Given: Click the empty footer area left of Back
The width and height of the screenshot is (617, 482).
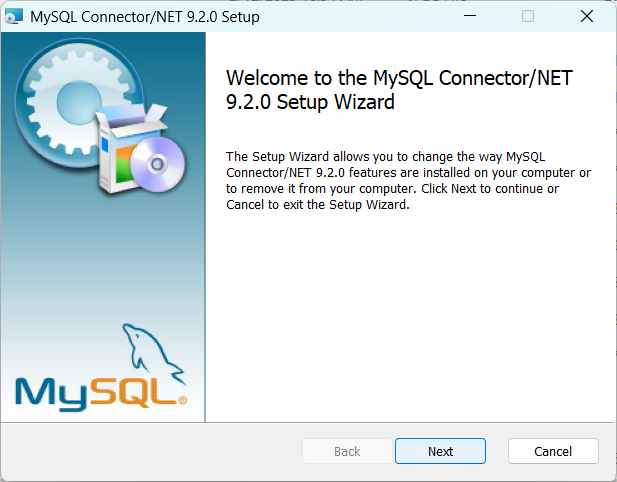Looking at the screenshot, I should 150,451.
